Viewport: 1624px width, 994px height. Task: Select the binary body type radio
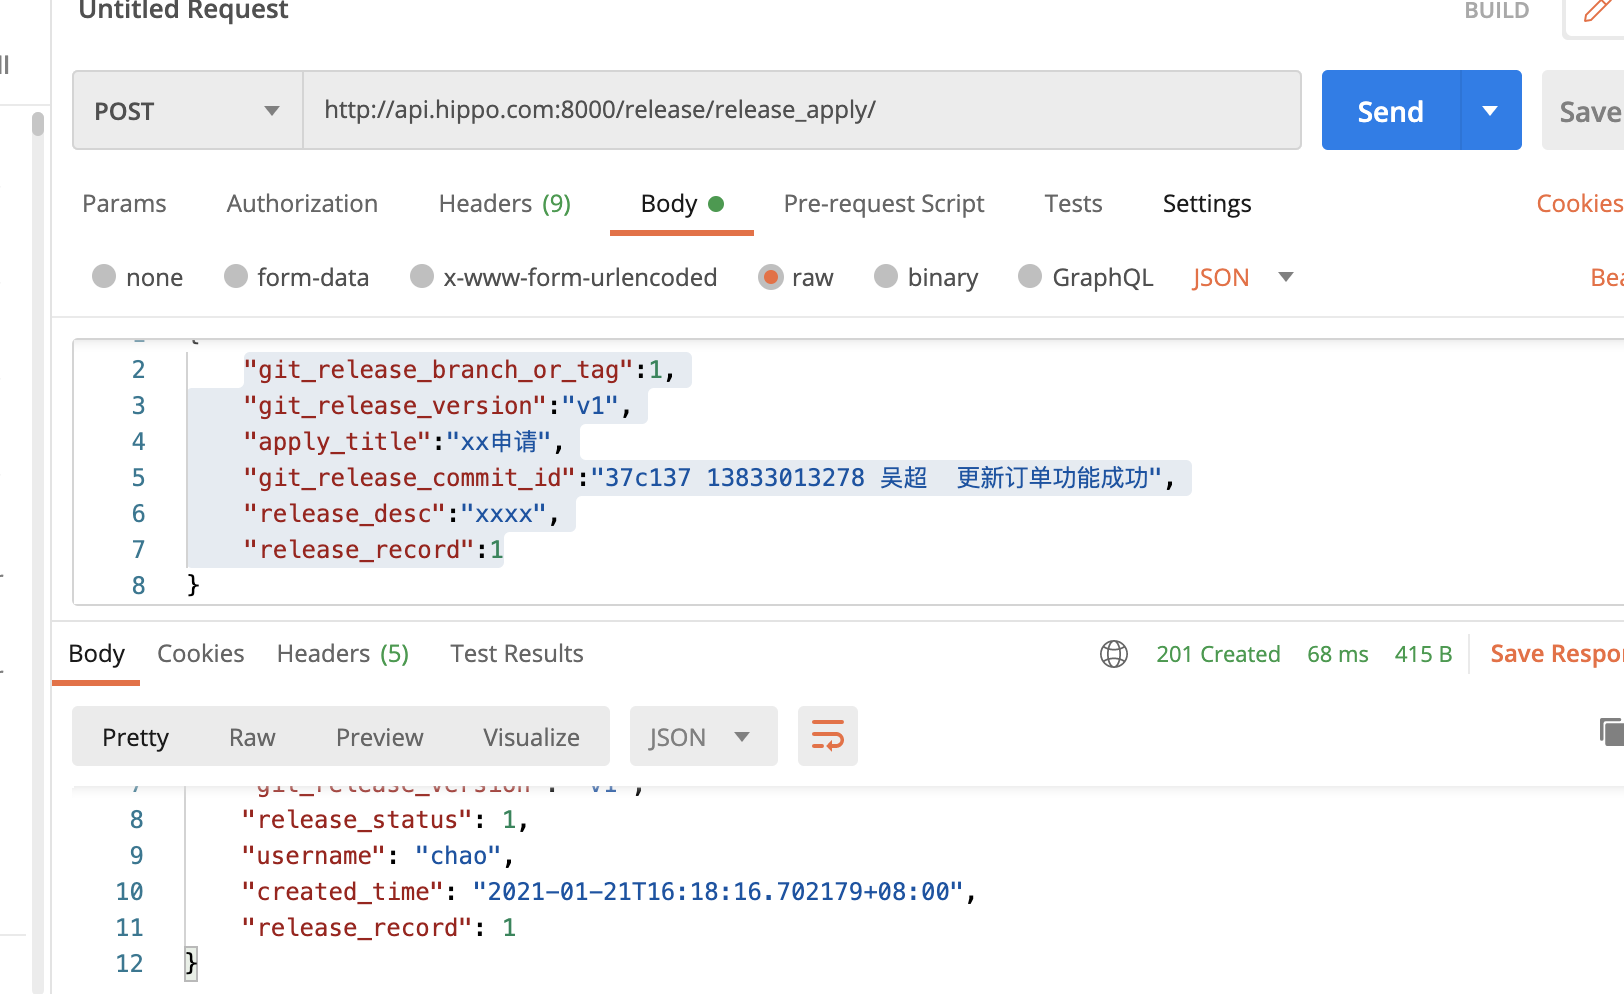(x=886, y=276)
